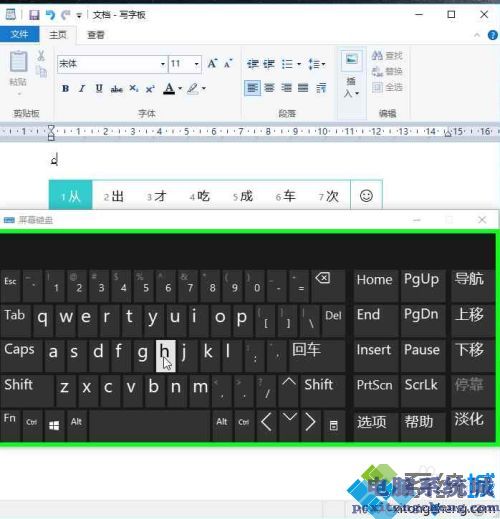Tap the context menu key on on-screen keyboard

pyautogui.click(x=333, y=425)
